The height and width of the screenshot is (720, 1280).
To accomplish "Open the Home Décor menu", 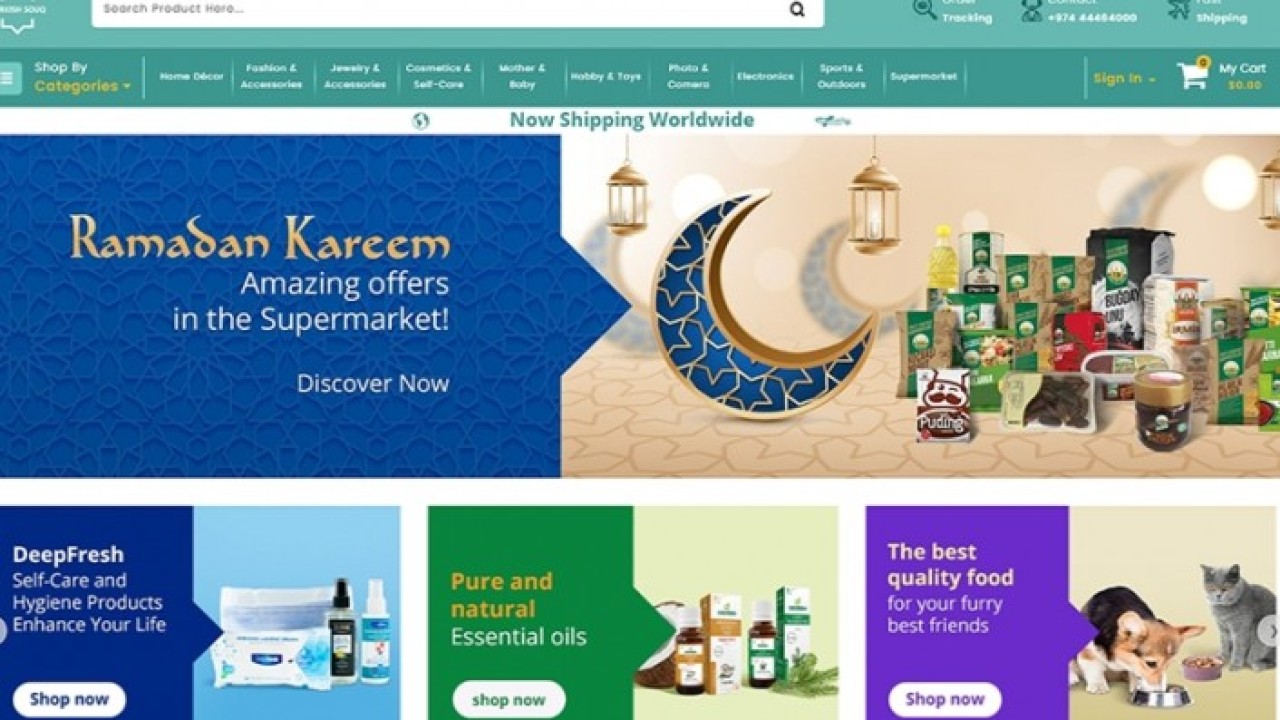I will pyautogui.click(x=191, y=76).
